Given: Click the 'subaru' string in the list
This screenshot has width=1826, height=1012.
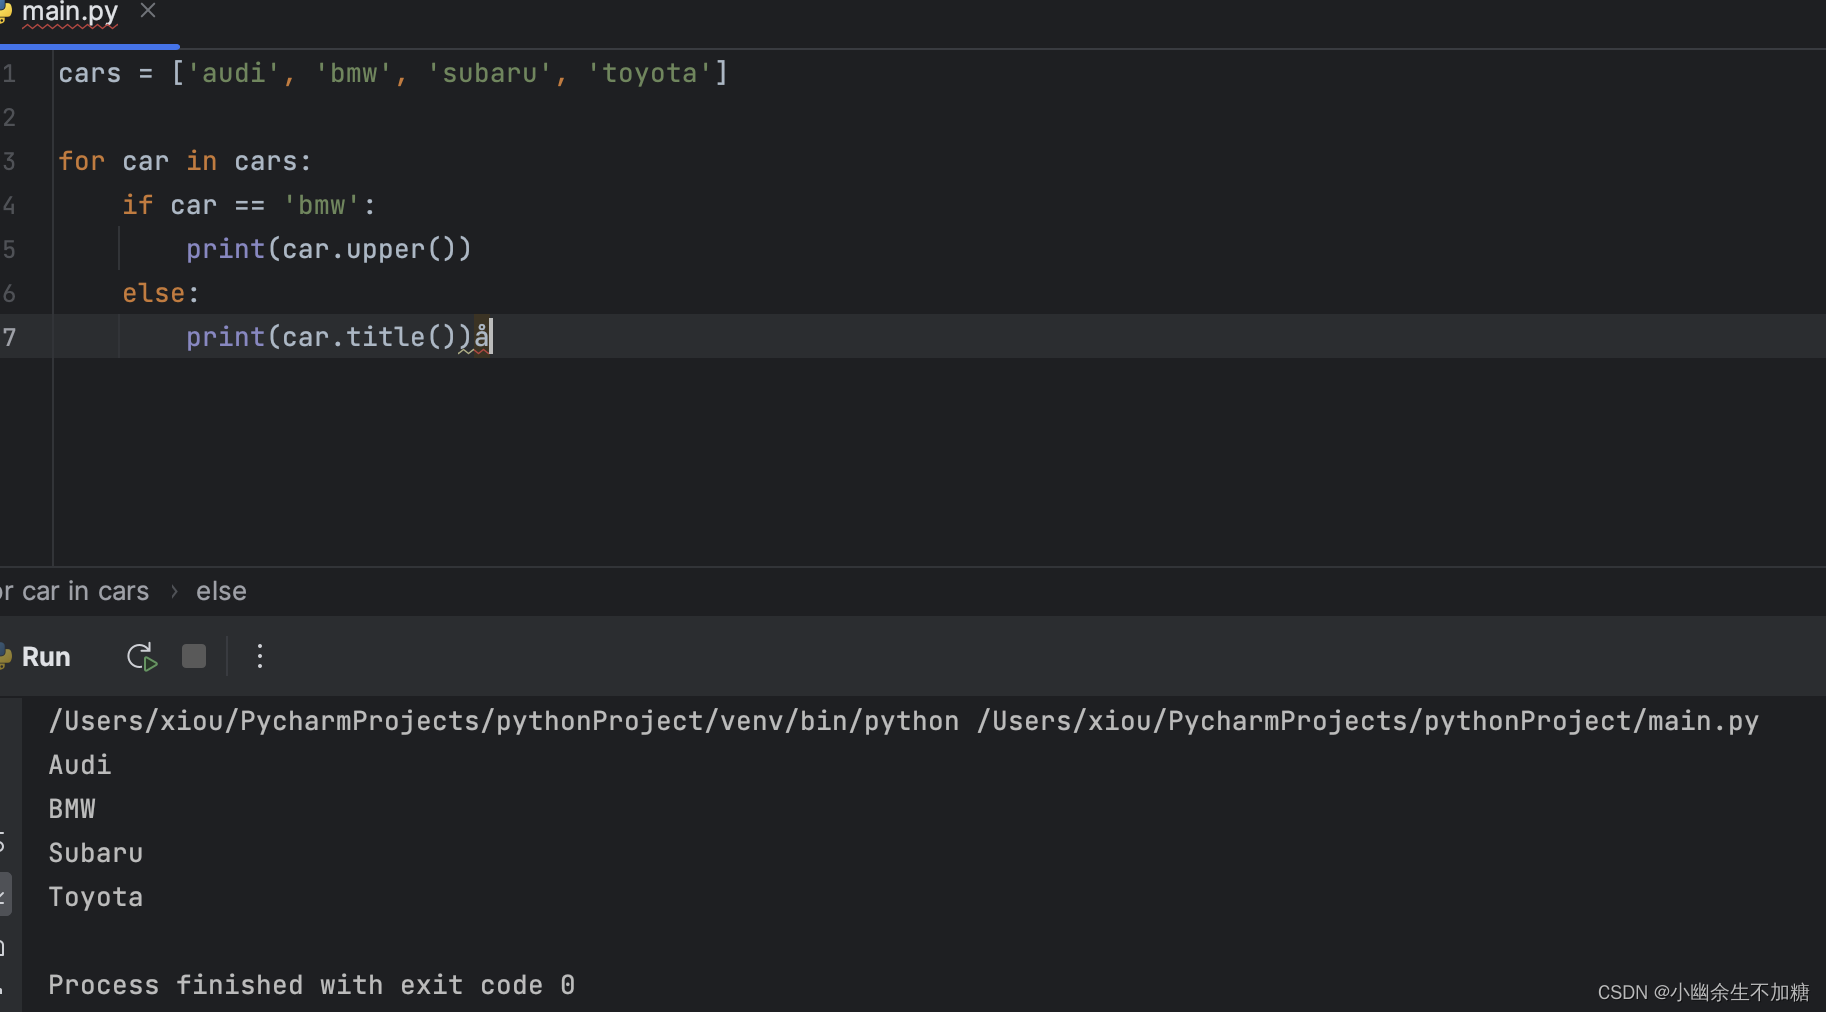Looking at the screenshot, I should (490, 73).
